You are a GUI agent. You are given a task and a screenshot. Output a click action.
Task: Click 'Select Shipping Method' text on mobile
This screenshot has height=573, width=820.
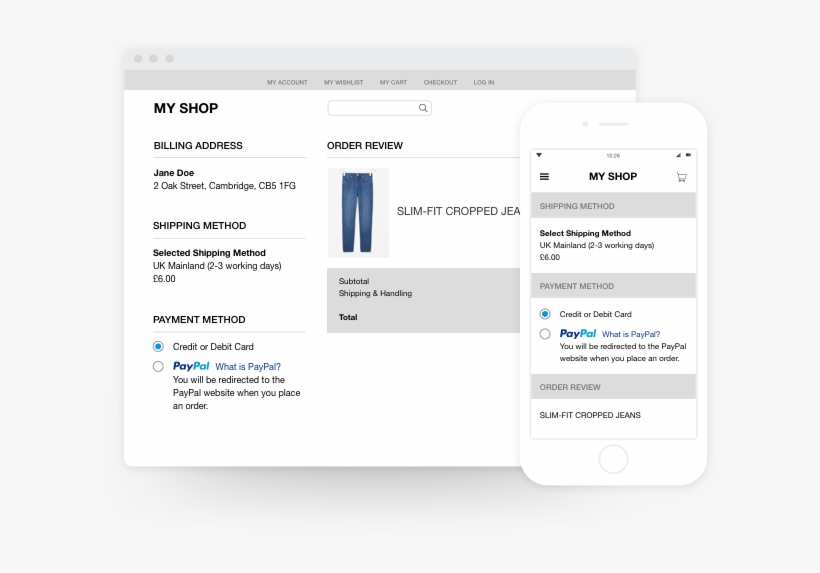coord(585,233)
